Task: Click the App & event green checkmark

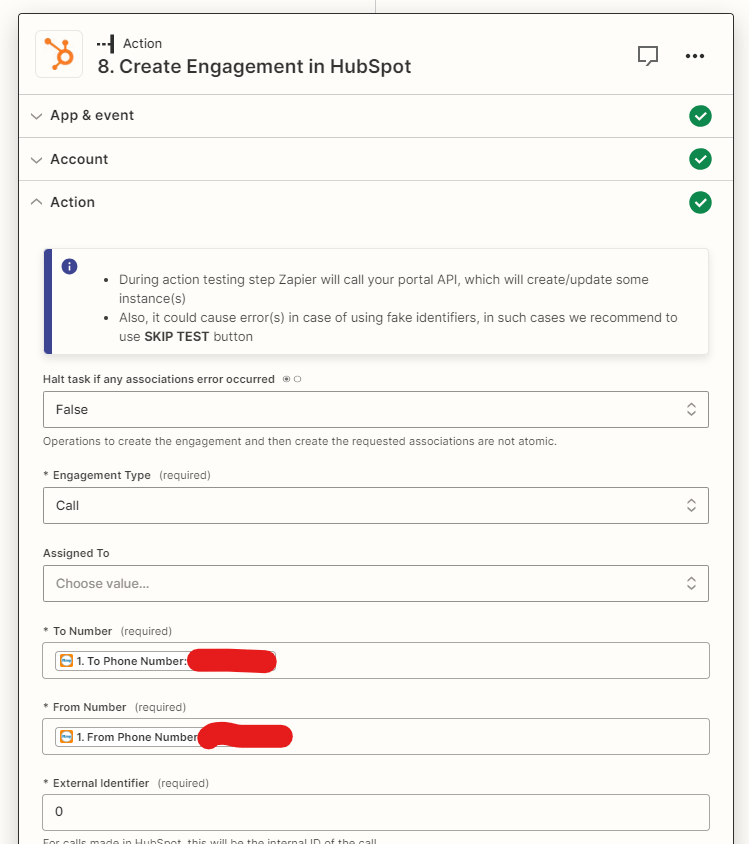Action: (x=700, y=116)
